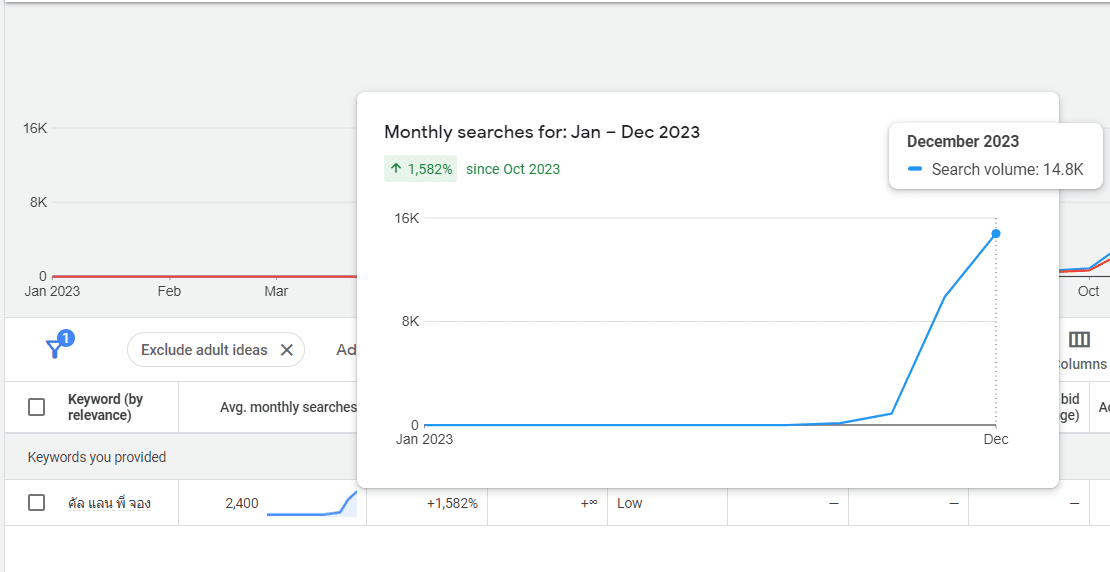Click the blue Search volume legend marker

pyautogui.click(x=915, y=170)
